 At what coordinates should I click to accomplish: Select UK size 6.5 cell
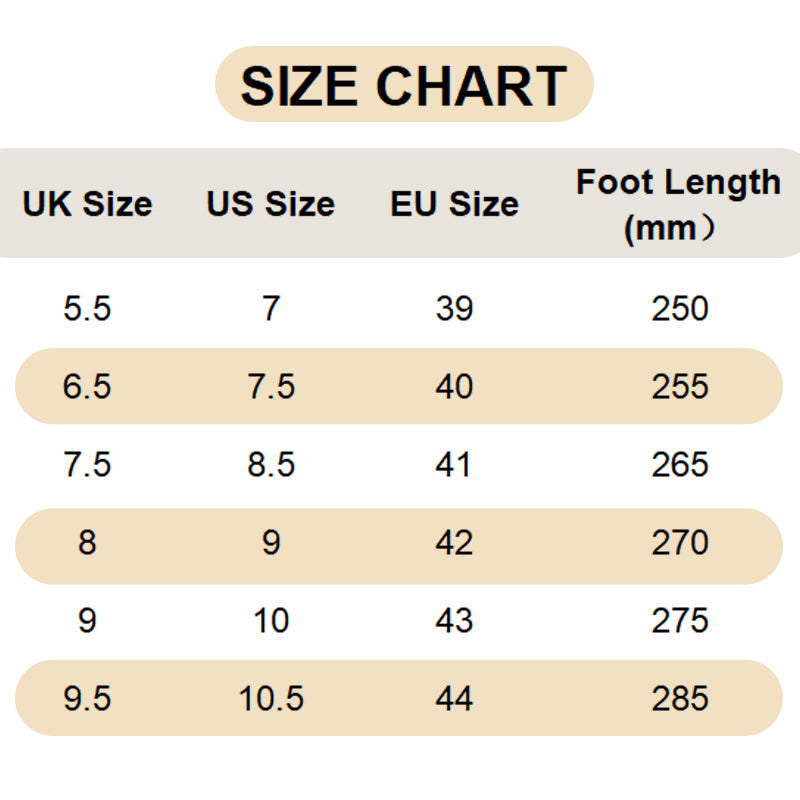[87, 387]
